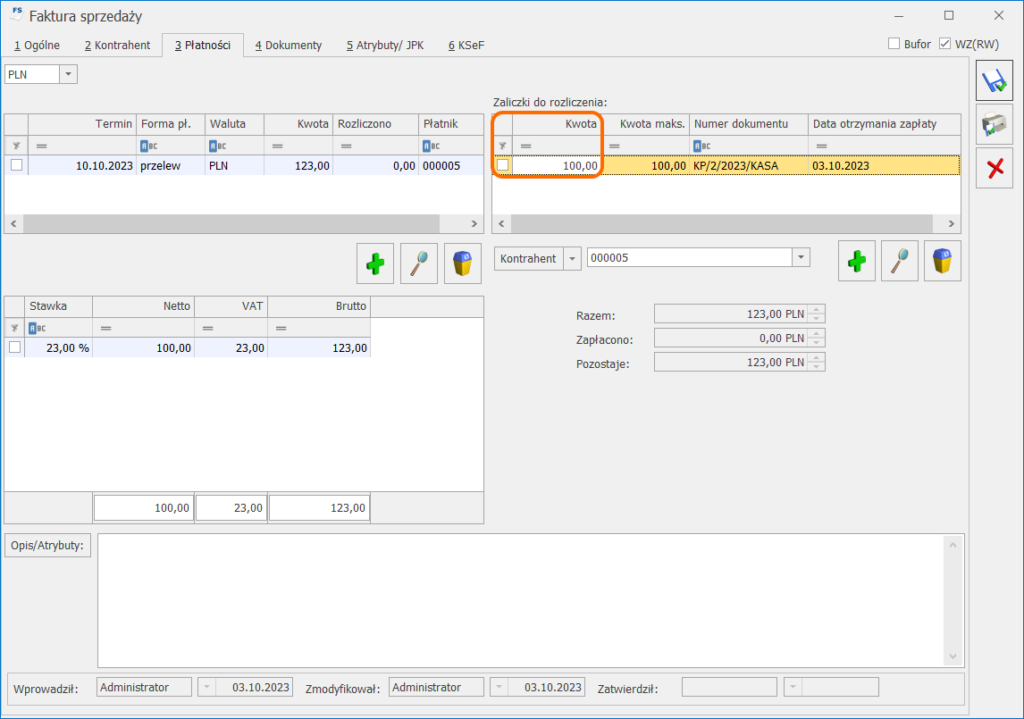Click the equals filter icon under Kwota maks.
Image resolution: width=1024 pixels, height=719 pixels.
[x=614, y=146]
